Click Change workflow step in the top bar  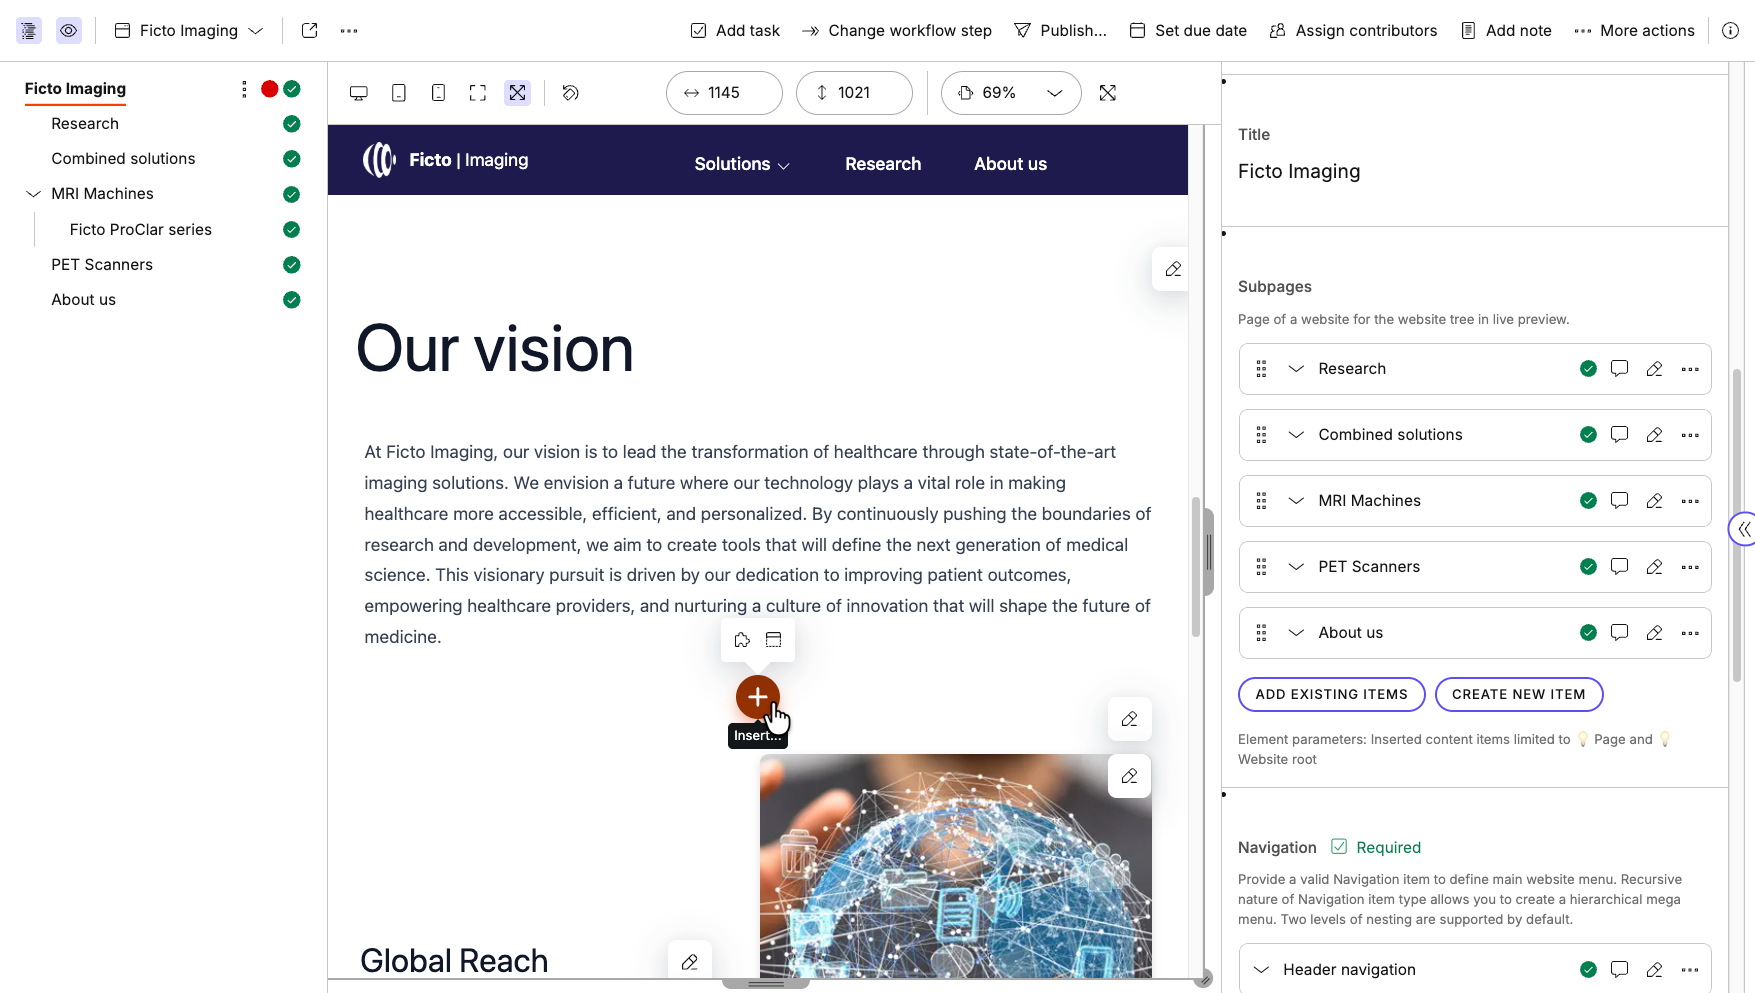coord(896,30)
